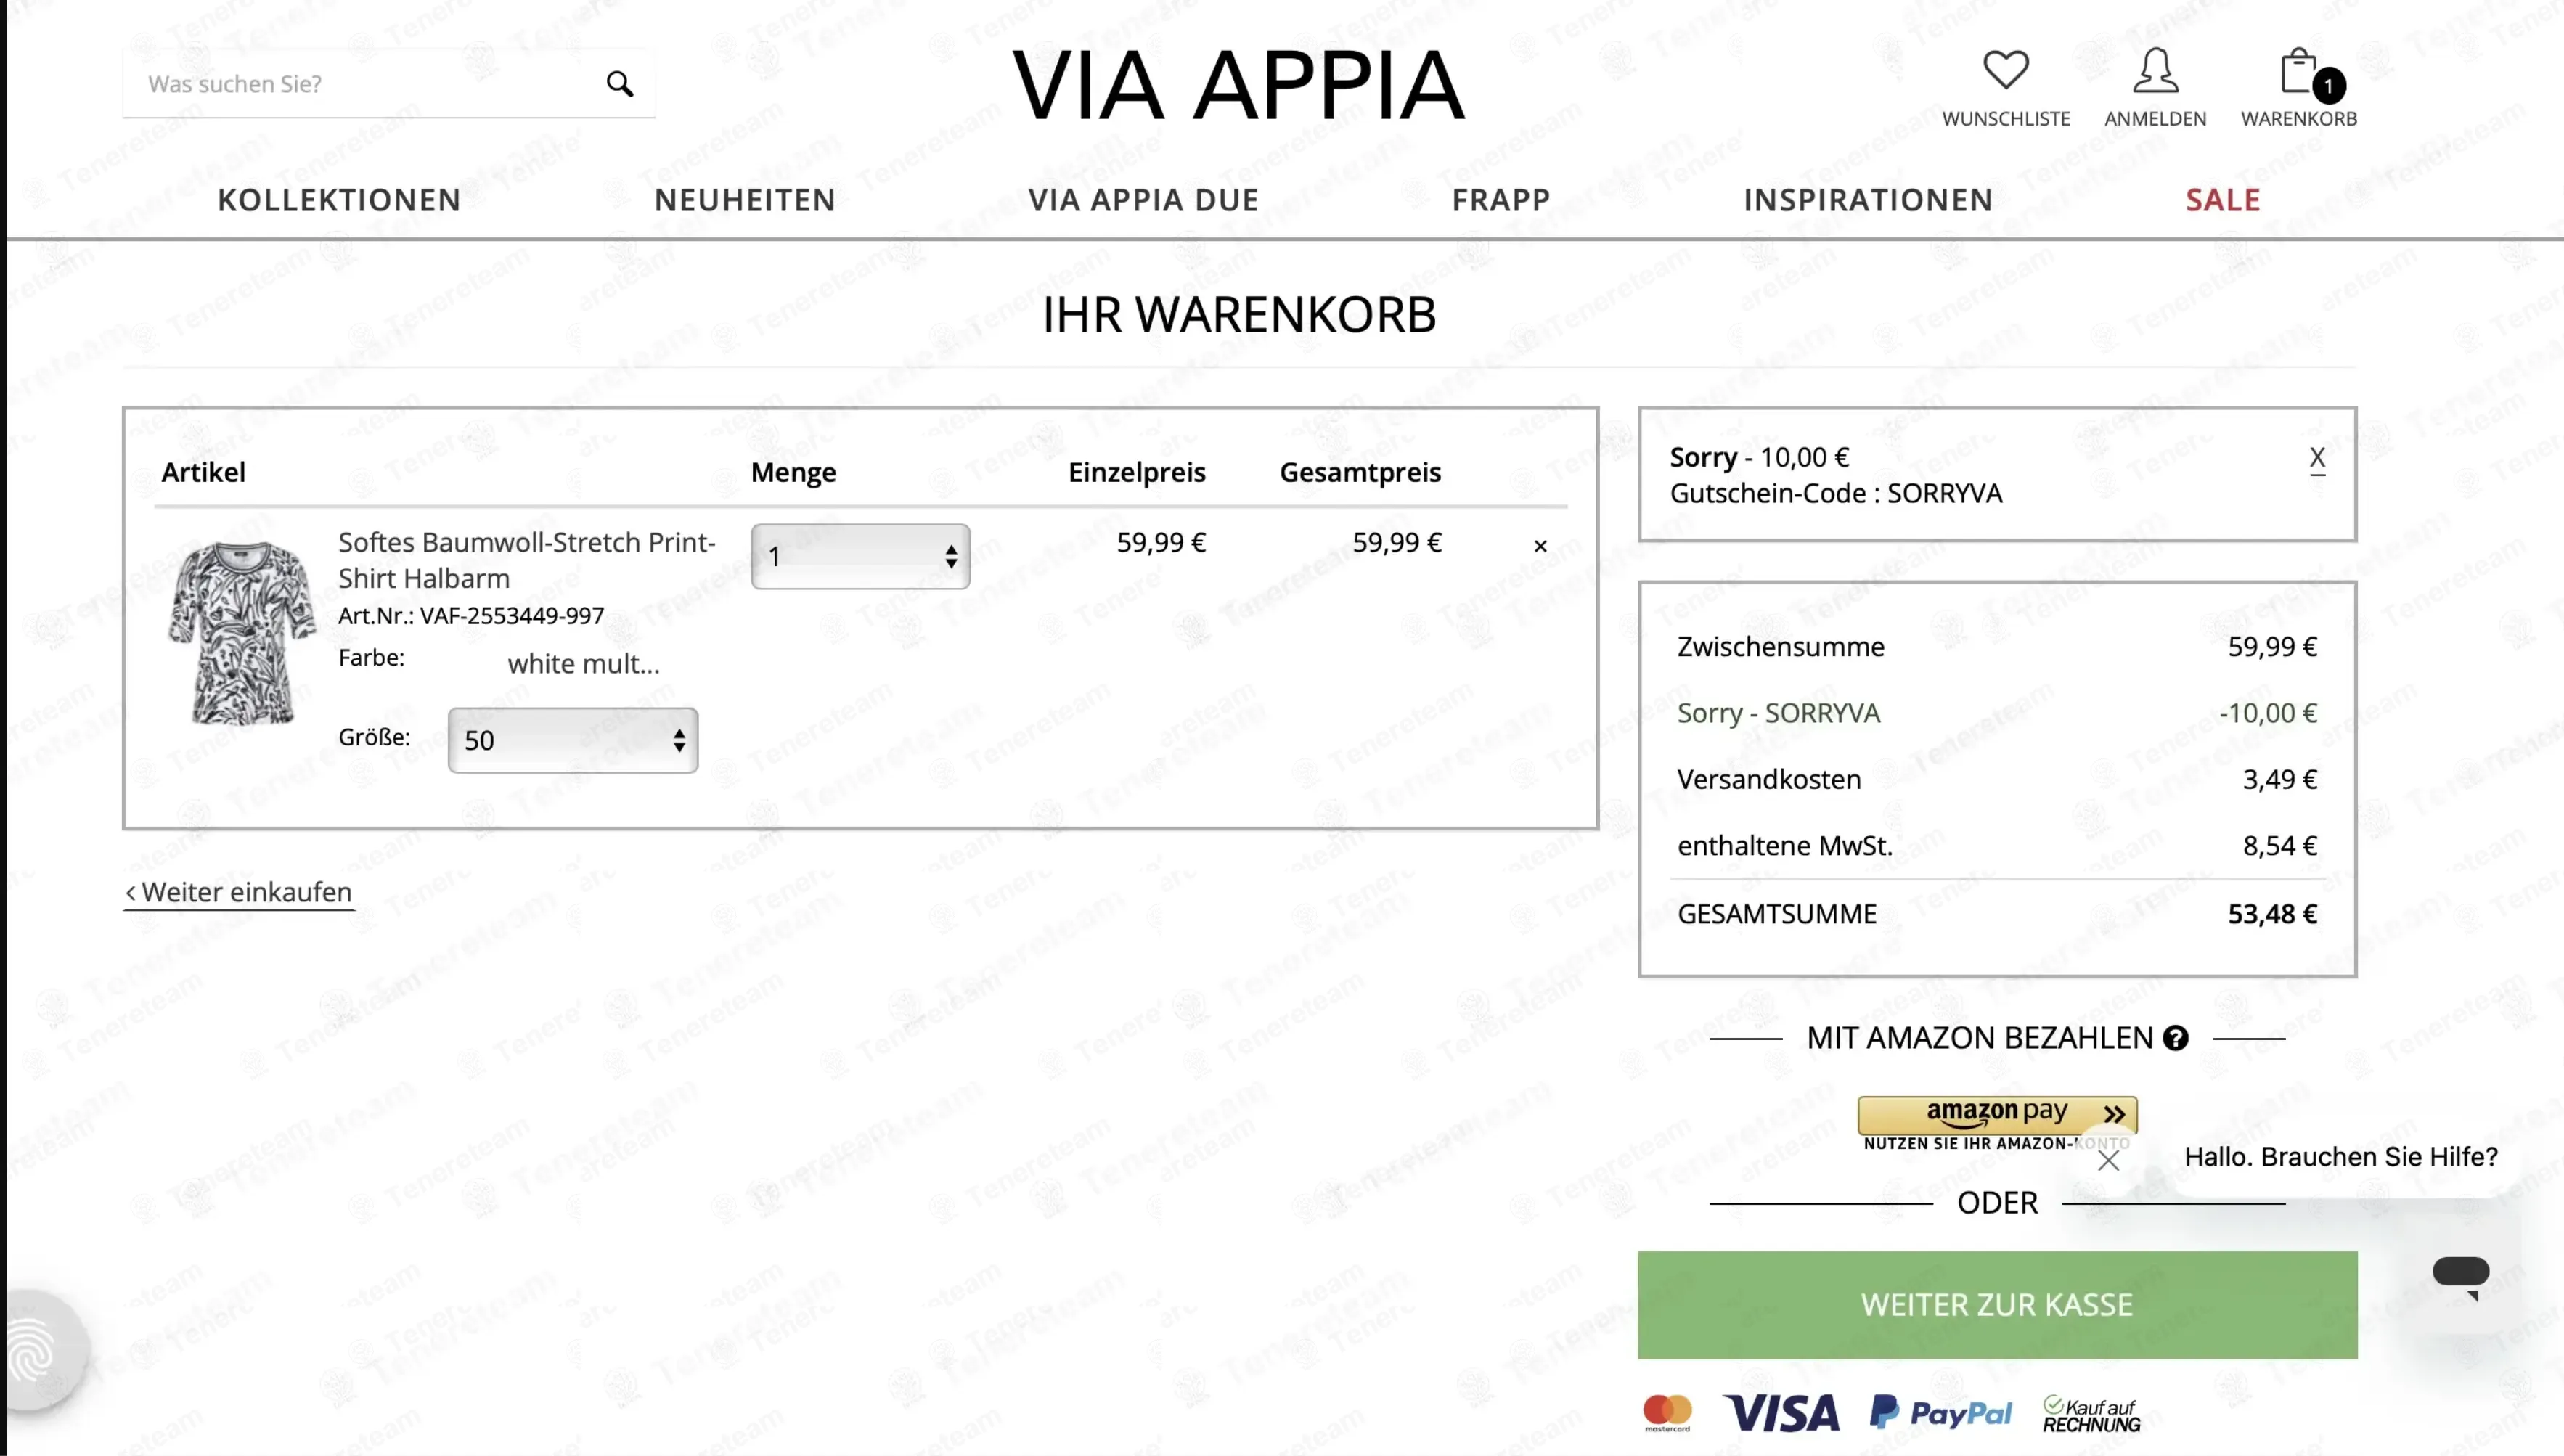Viewport: 2564px width, 1456px height.
Task: Delete the Print-Shirt item from cart
Action: click(x=1540, y=546)
